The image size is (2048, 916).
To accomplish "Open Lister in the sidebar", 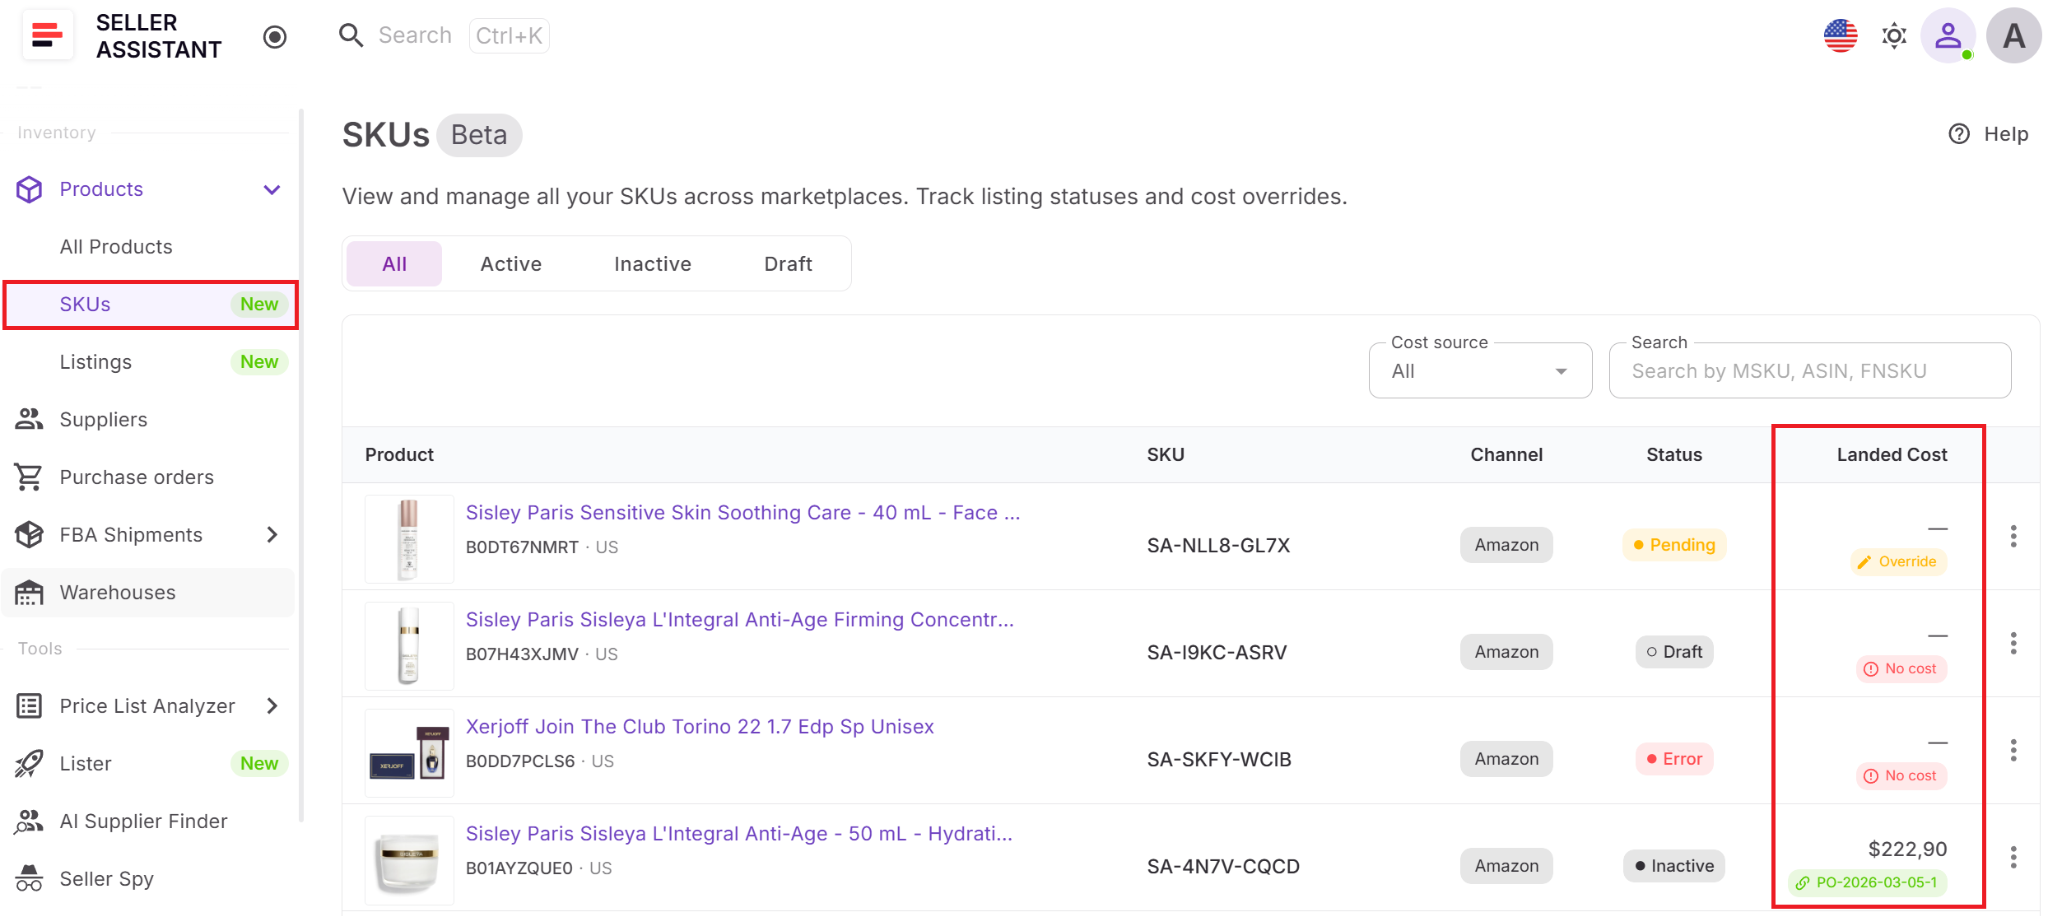I will pyautogui.click(x=150, y=764).
